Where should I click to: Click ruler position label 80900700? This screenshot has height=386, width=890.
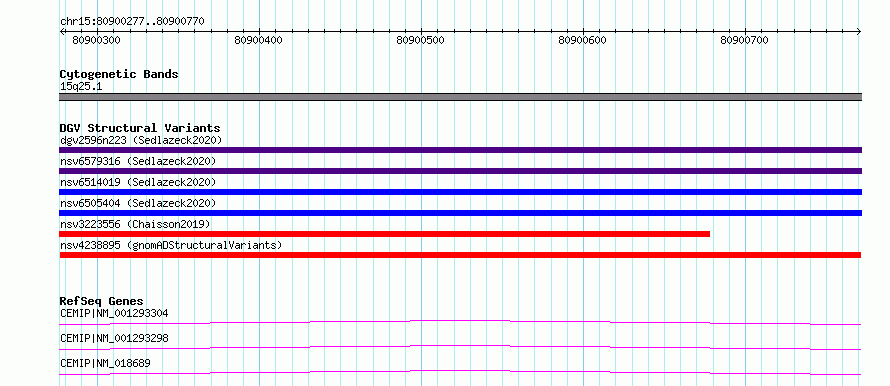coord(744,40)
